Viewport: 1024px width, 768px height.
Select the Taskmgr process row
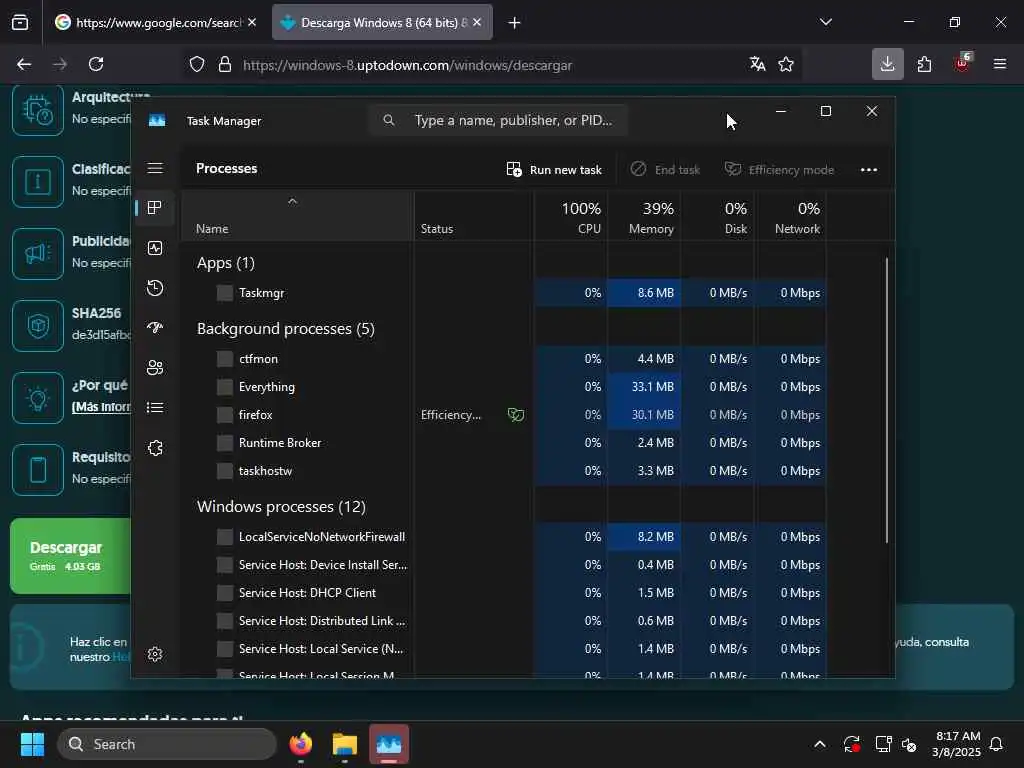tap(503, 293)
